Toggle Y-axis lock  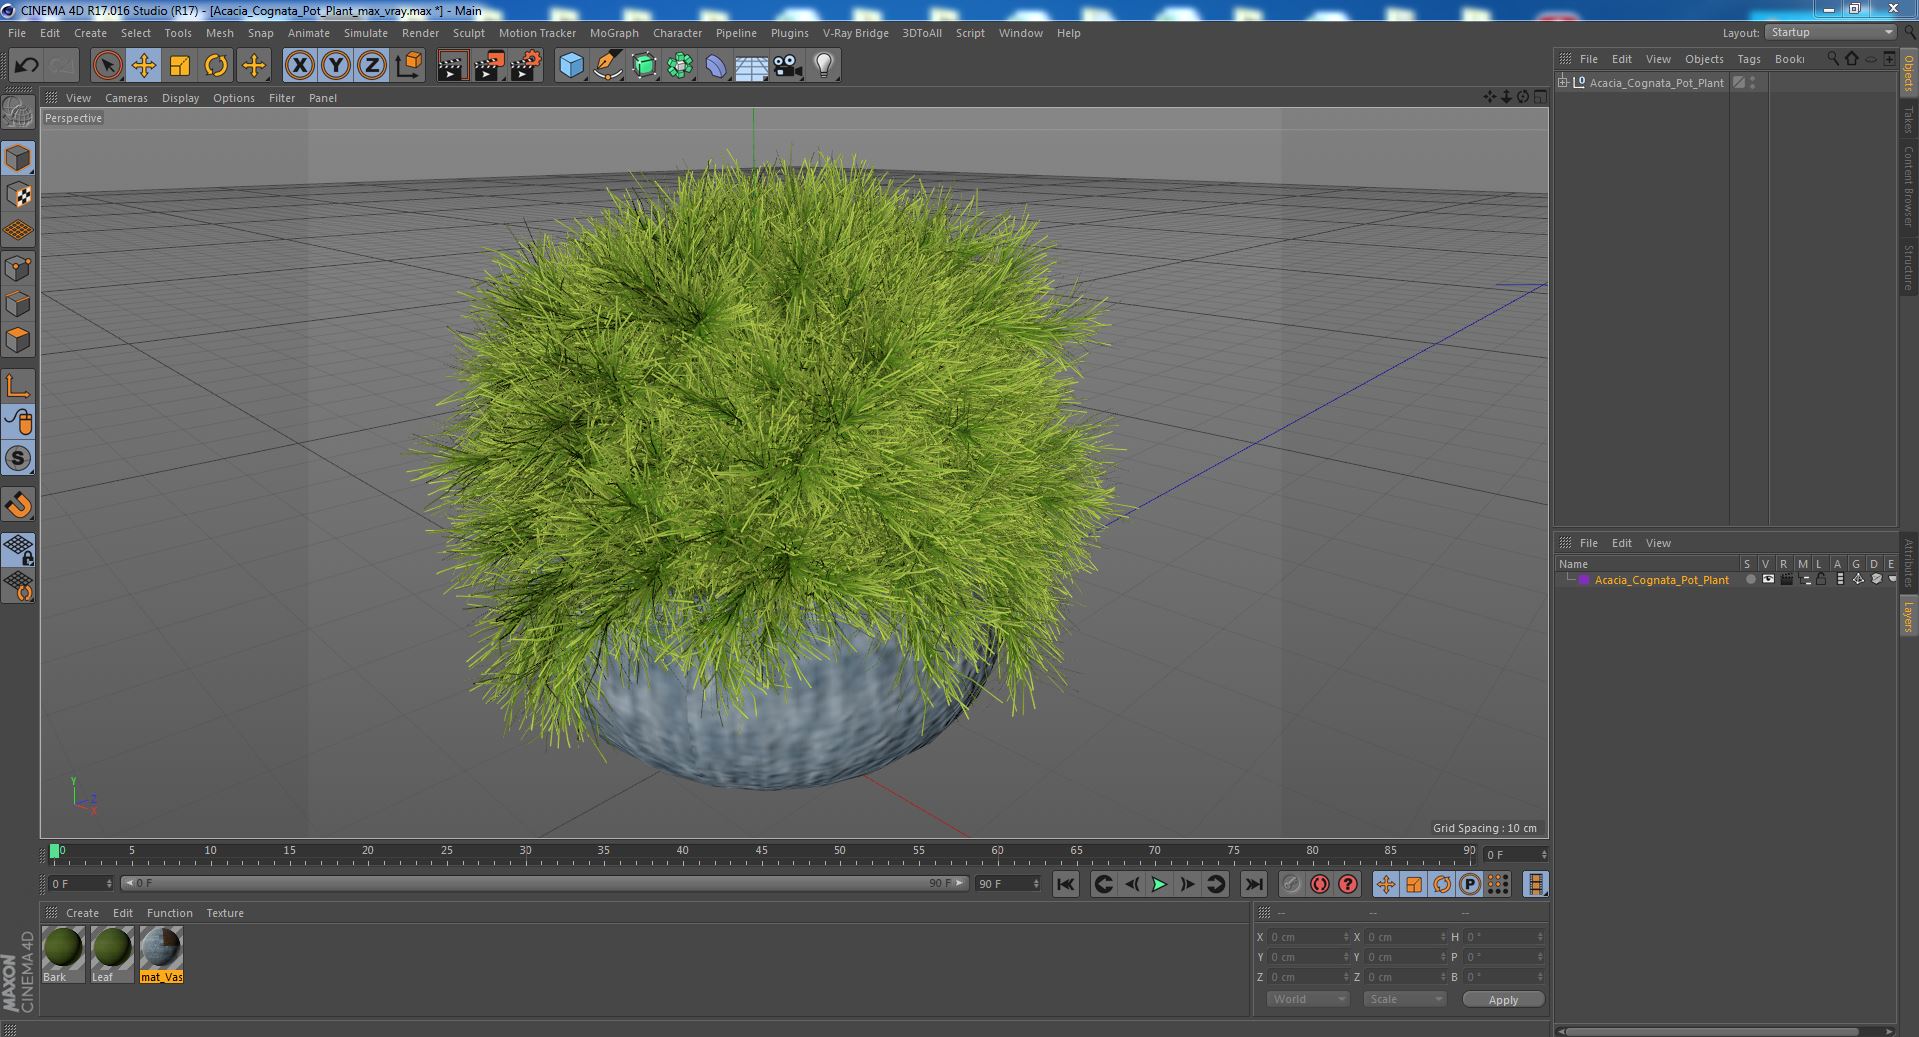pos(336,66)
